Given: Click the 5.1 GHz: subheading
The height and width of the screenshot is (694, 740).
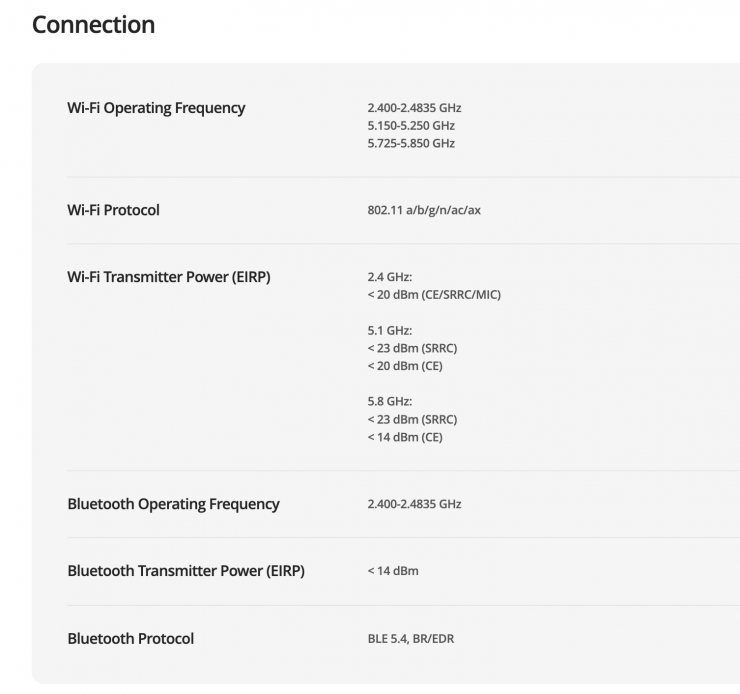Looking at the screenshot, I should point(390,331).
